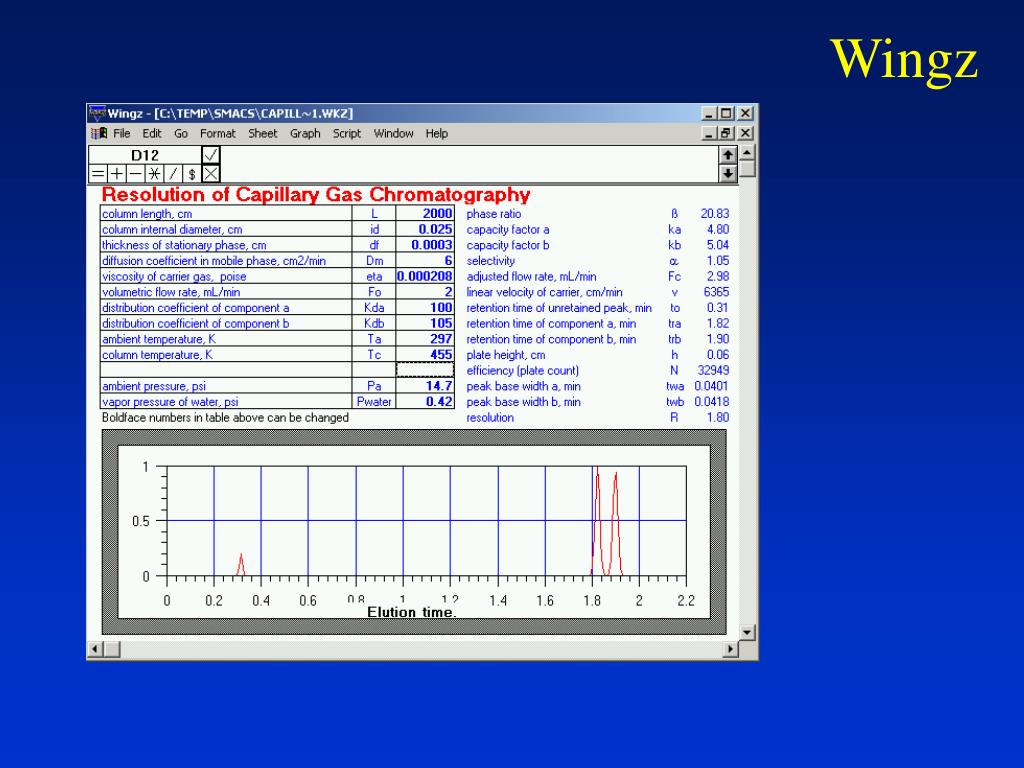
Task: Select ambient pressure value 14.7
Action: pos(424,386)
